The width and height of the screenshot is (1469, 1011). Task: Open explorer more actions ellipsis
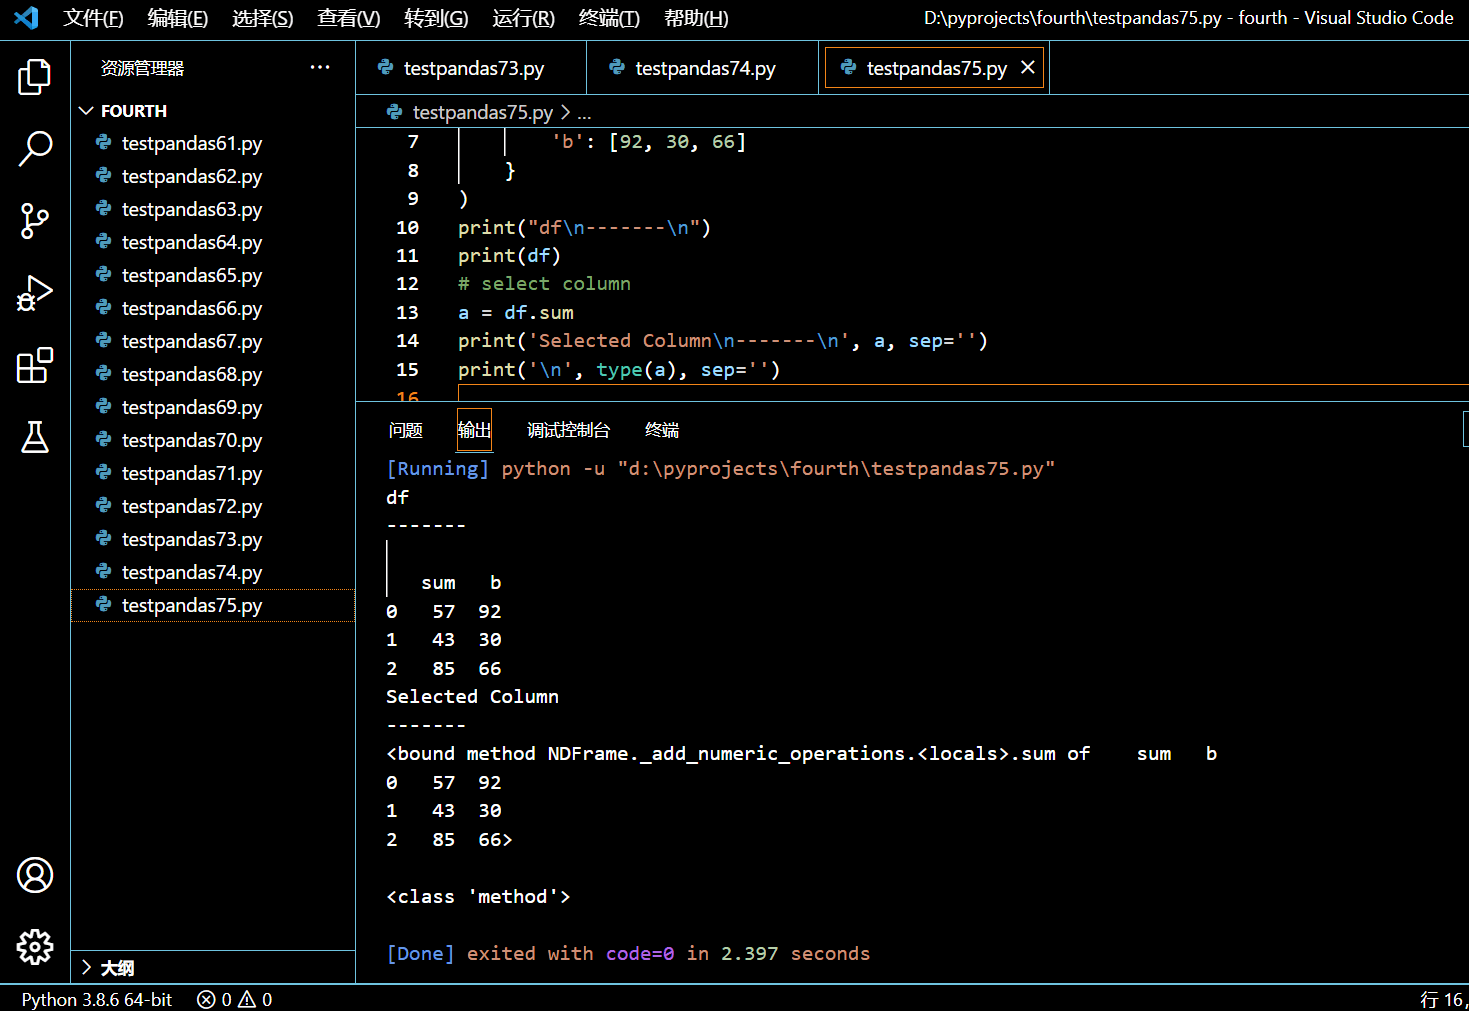(x=320, y=67)
